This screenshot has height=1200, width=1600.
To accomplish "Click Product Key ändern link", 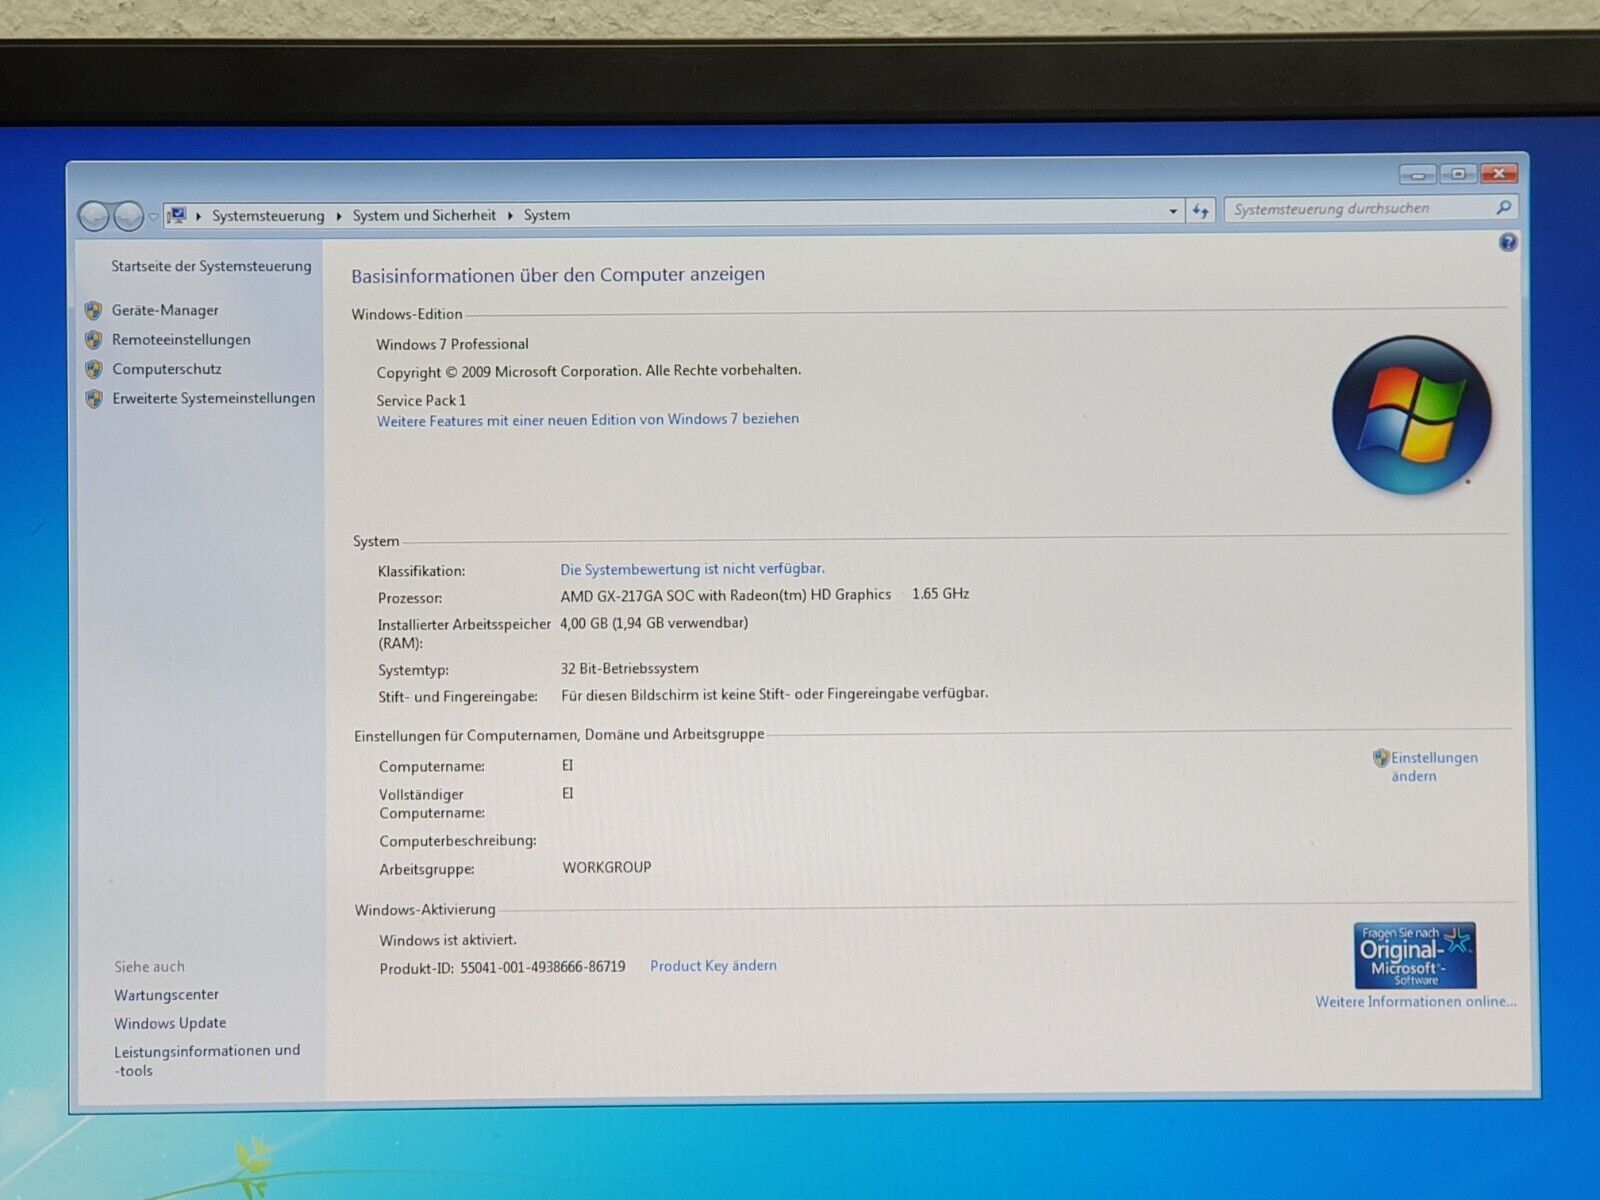I will click(x=713, y=965).
